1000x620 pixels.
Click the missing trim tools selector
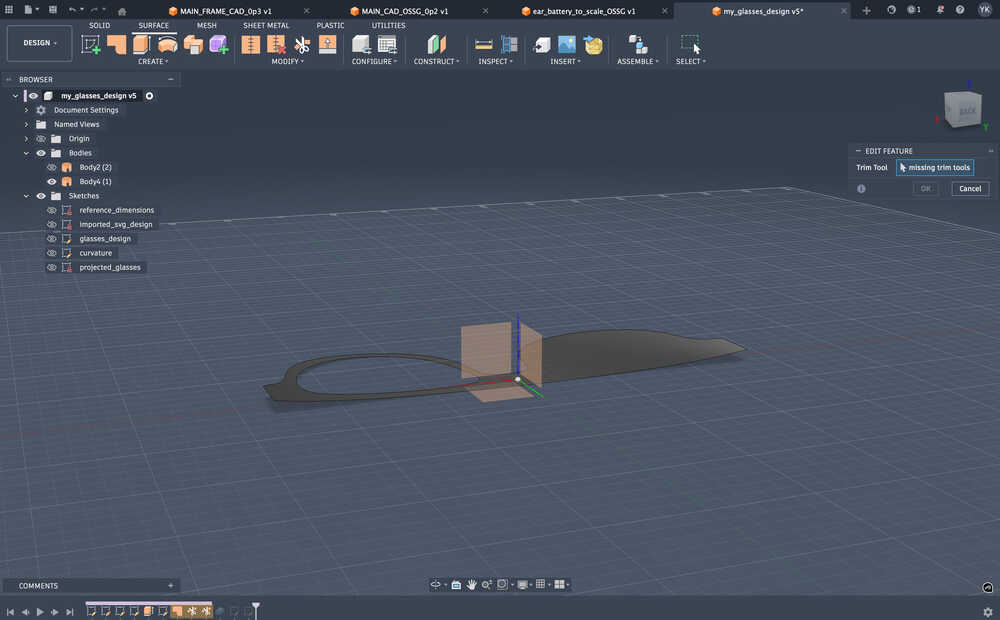click(x=935, y=168)
